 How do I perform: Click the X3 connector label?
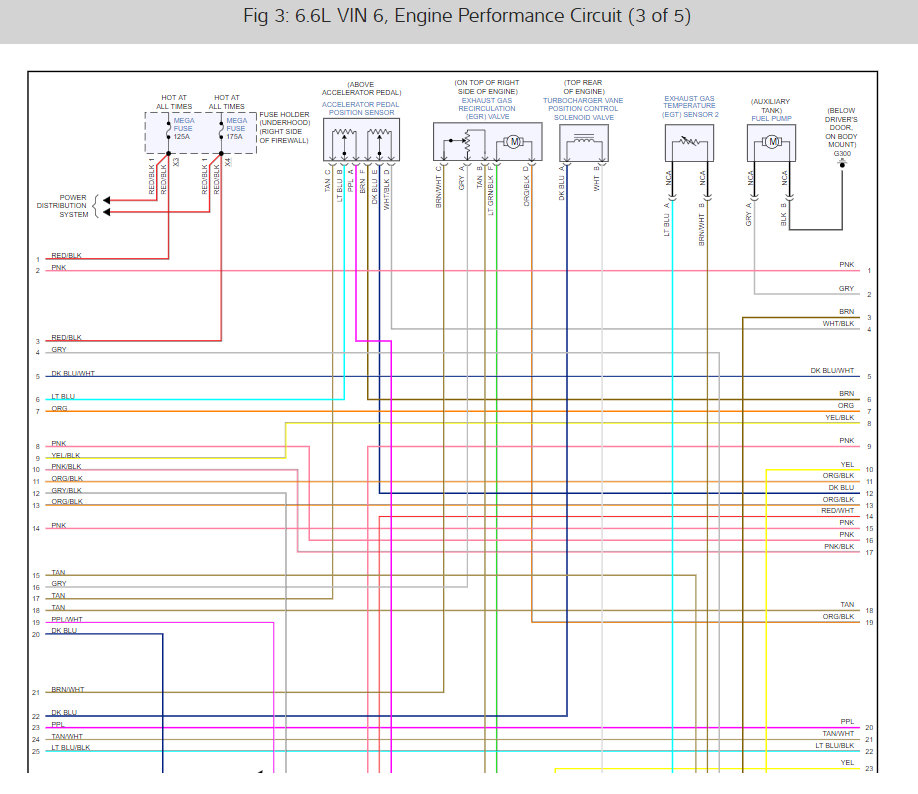pos(176,162)
